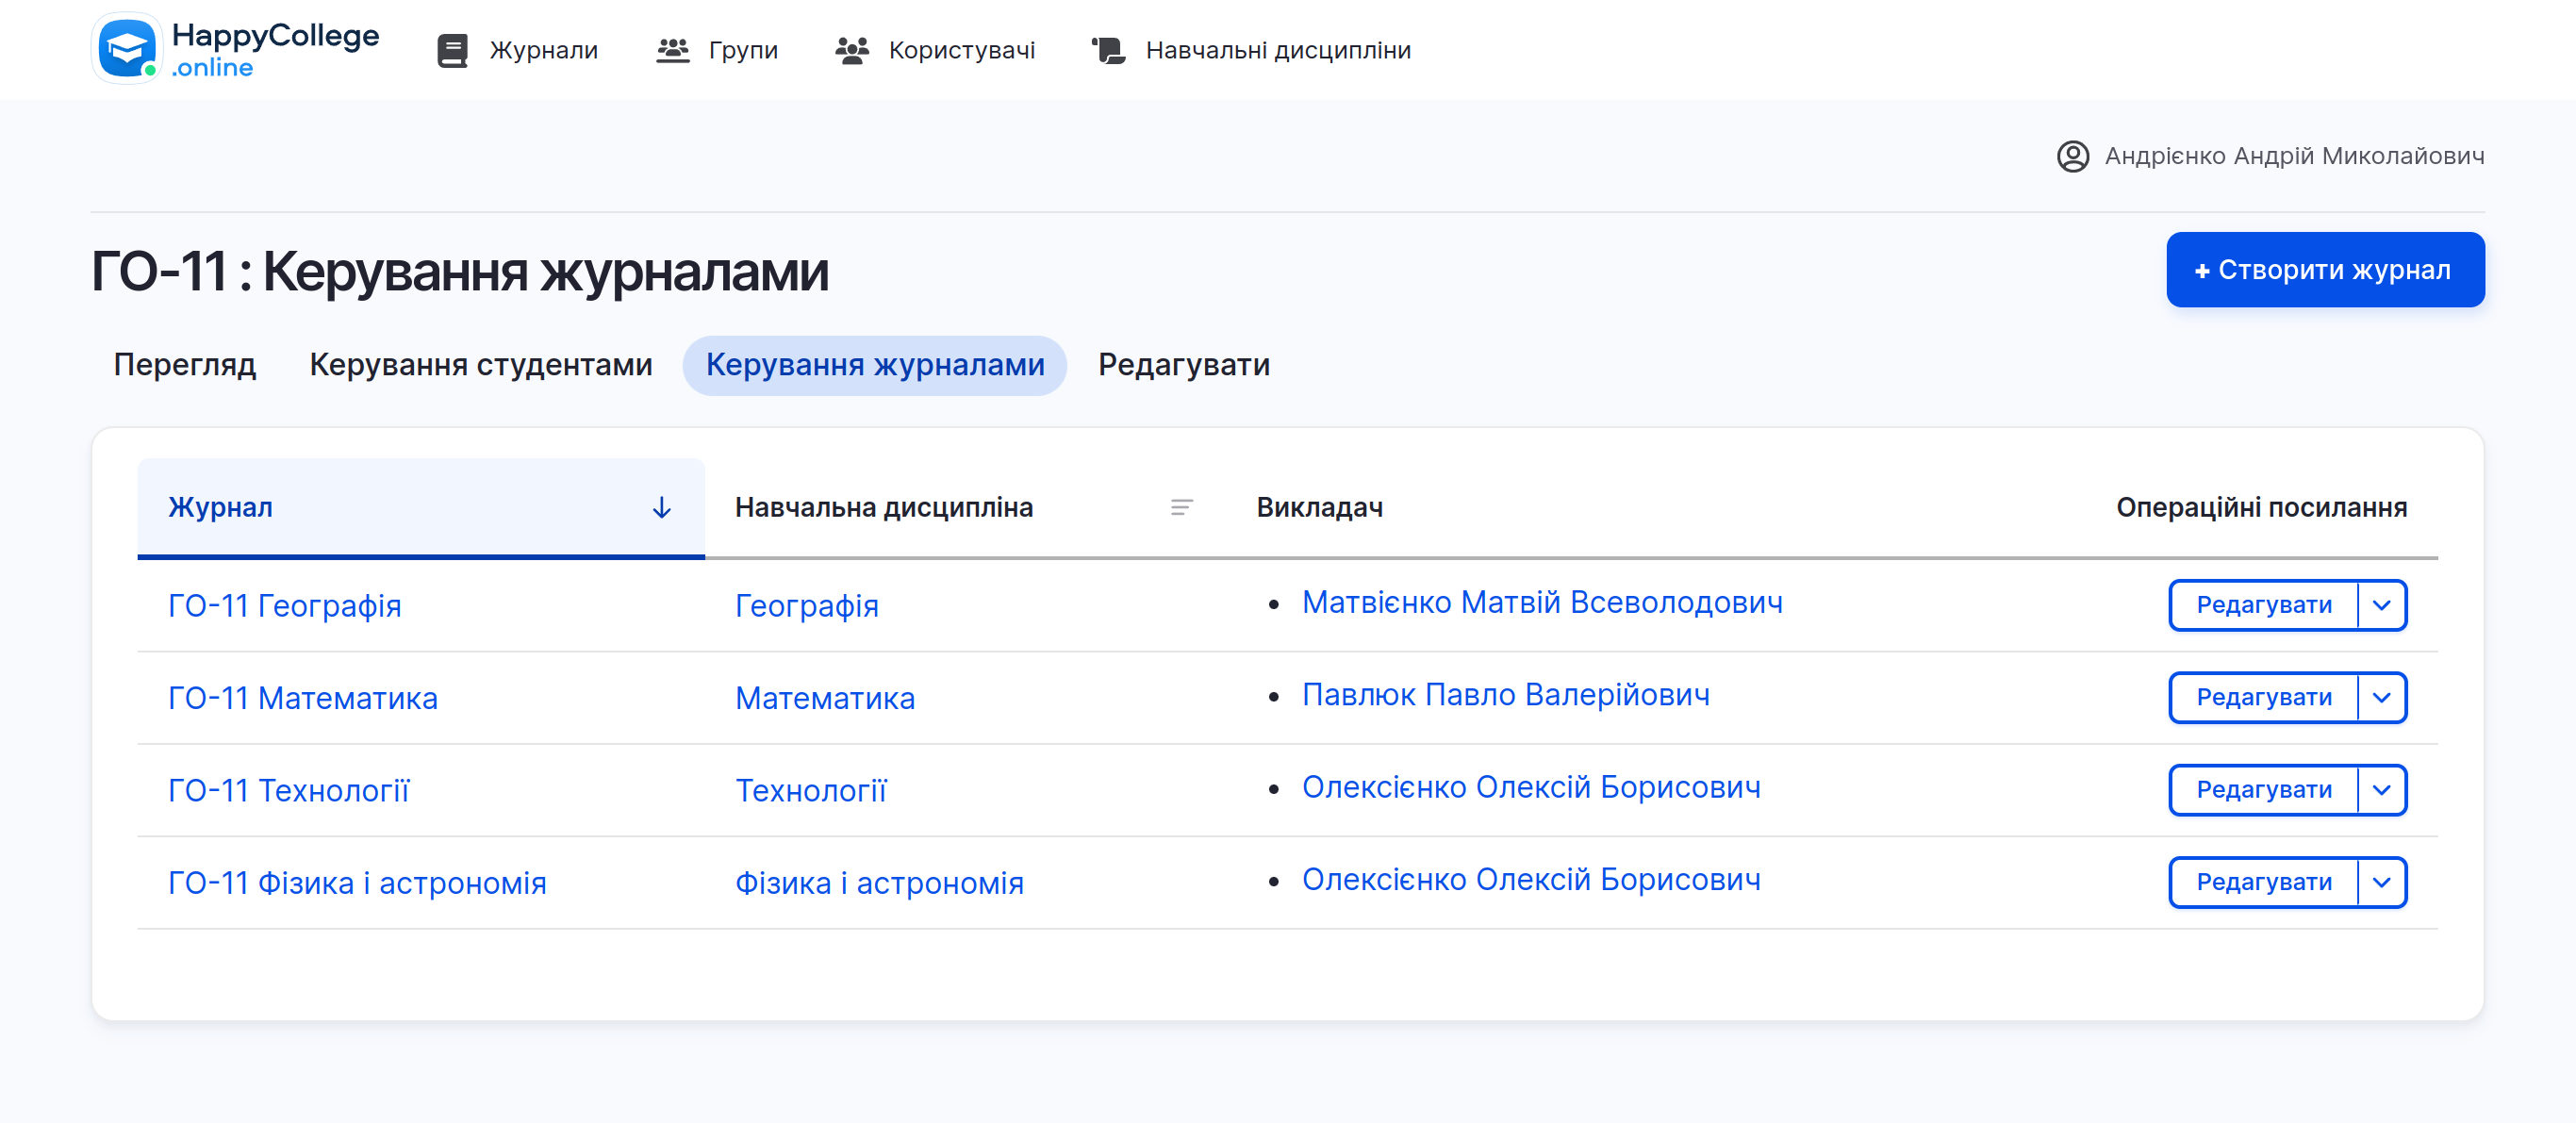
Task: Expand dropdown next to Редагувати for Географія
Action: pos(2381,605)
